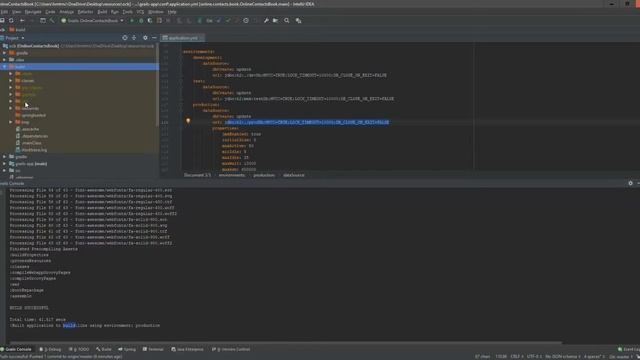
Task: Click the dataSource breadcrumb in editor
Action: pos(293,175)
